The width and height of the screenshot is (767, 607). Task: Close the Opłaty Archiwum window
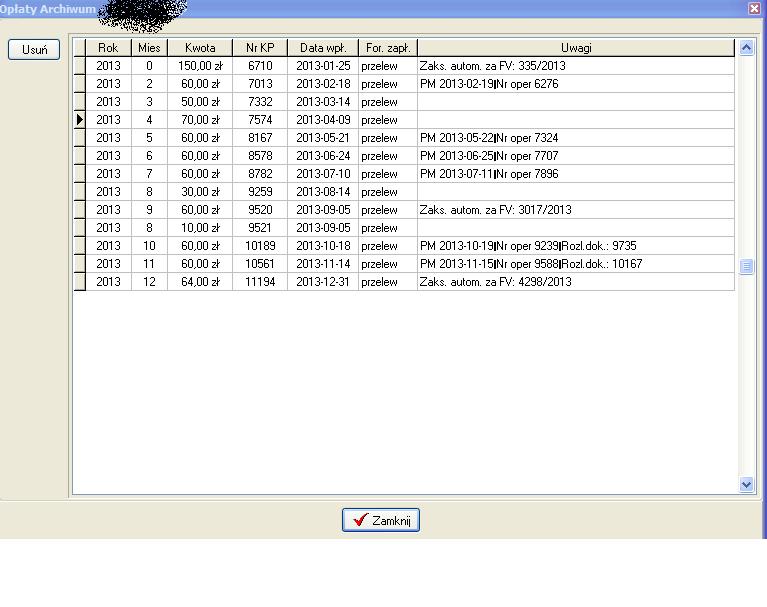tap(754, 8)
